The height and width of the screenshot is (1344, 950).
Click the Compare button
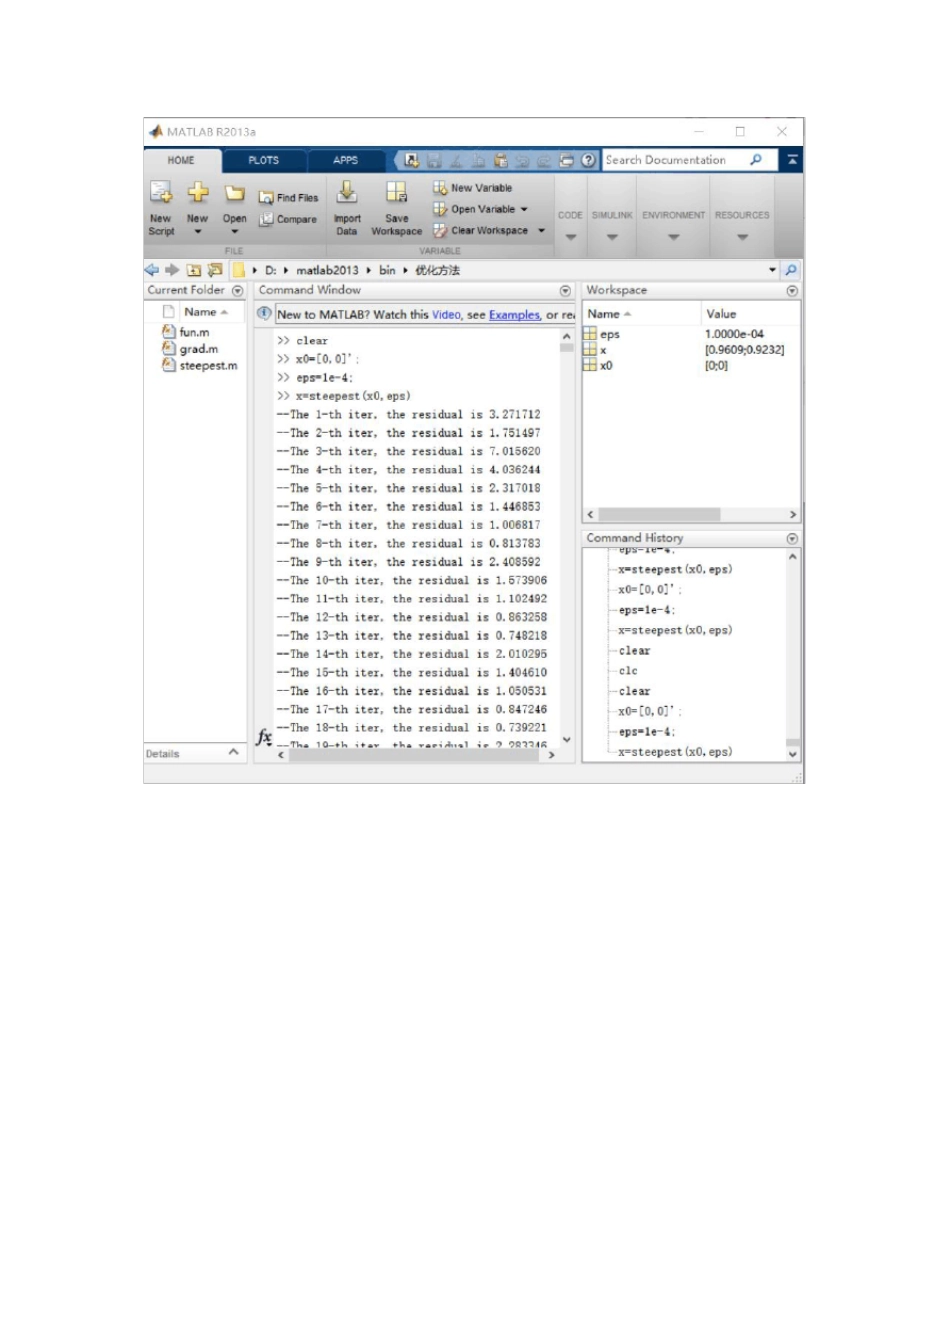point(288,219)
